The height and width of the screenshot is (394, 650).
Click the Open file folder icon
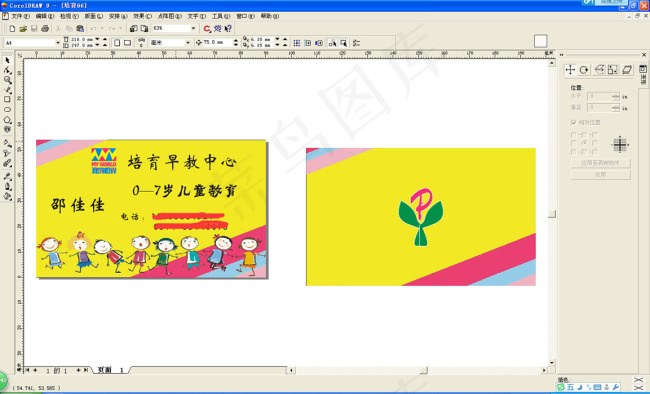point(23,29)
